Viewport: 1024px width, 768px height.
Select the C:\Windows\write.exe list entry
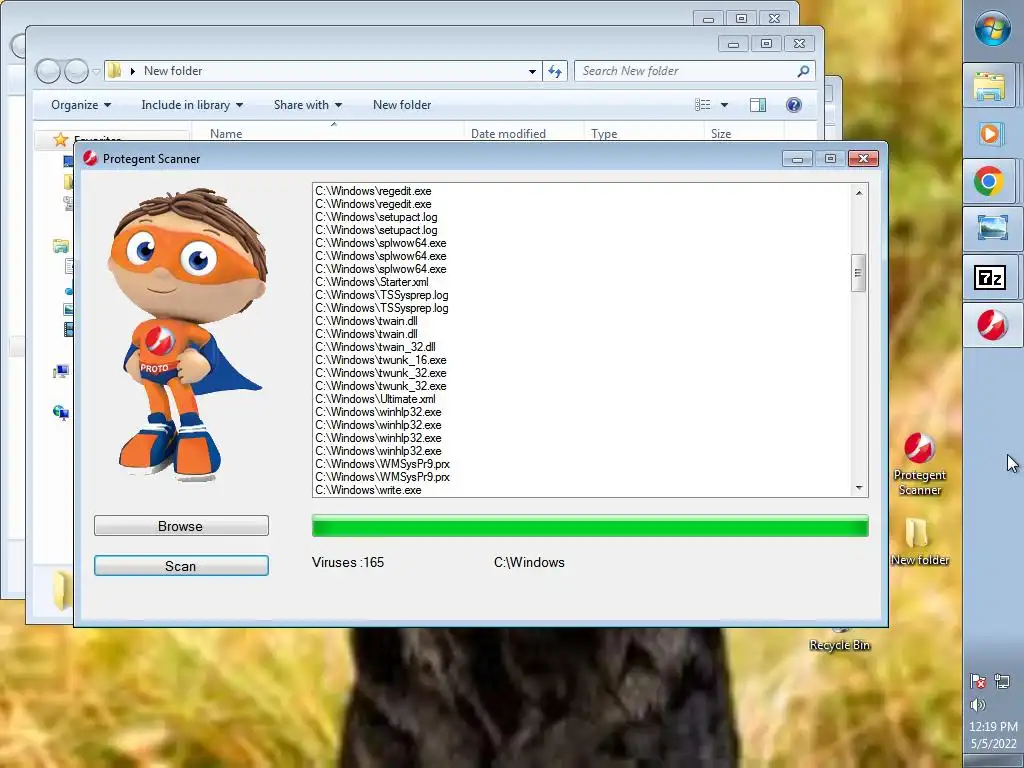pos(368,490)
